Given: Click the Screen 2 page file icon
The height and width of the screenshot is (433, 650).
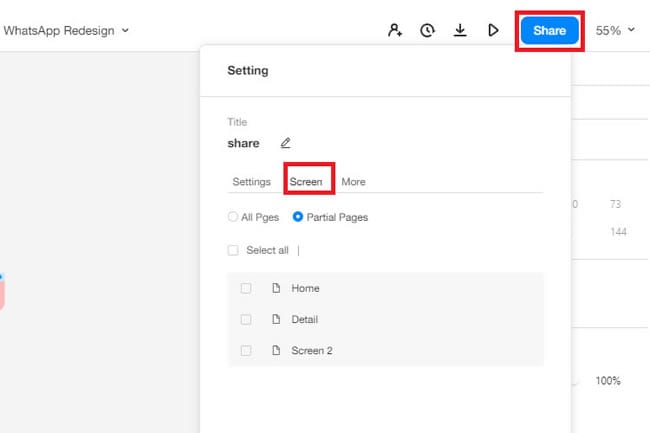Looking at the screenshot, I should pyautogui.click(x=276, y=350).
